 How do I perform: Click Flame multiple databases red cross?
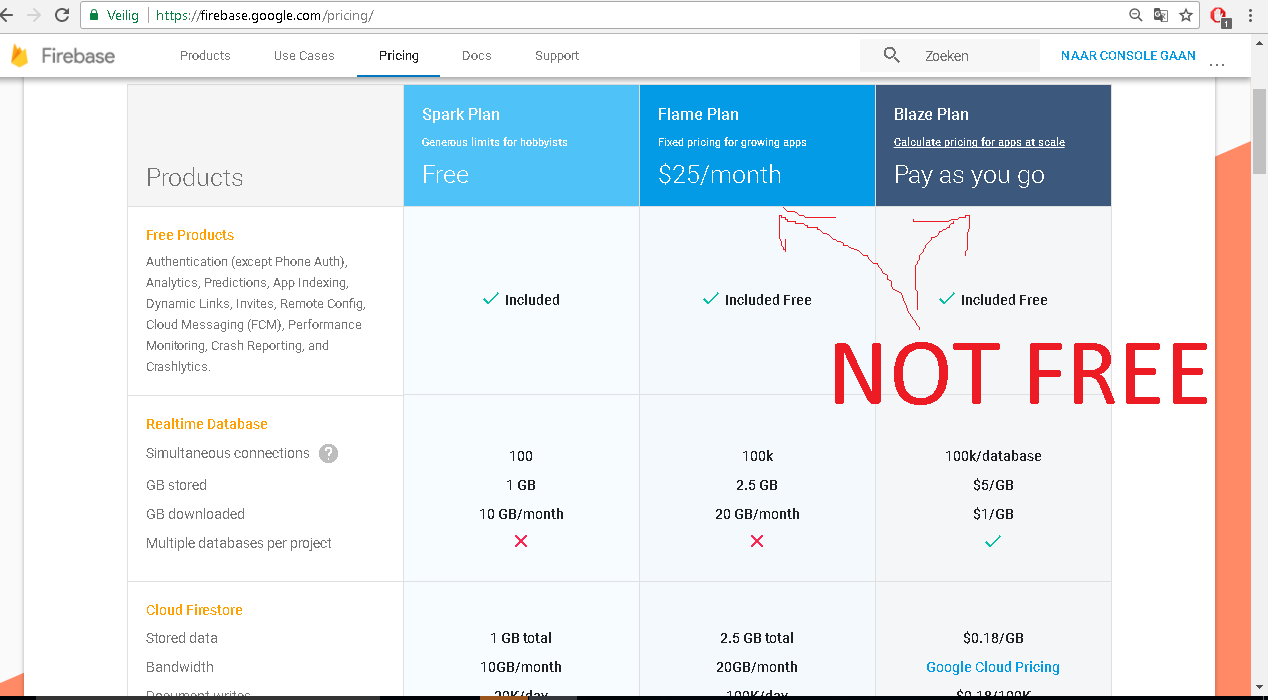click(757, 541)
